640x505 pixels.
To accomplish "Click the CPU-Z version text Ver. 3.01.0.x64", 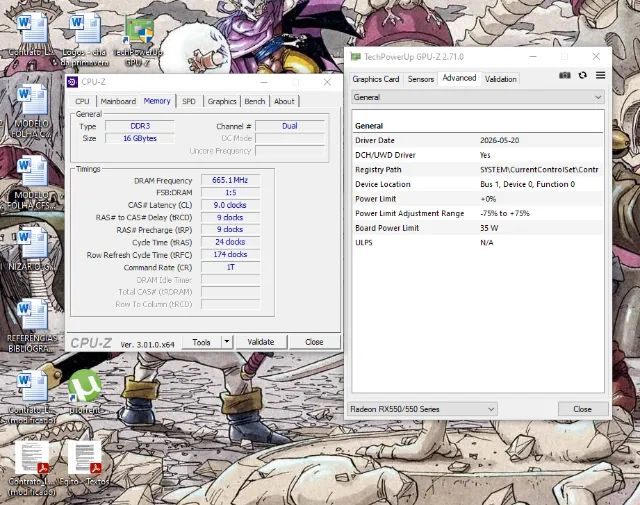I will click(147, 345).
